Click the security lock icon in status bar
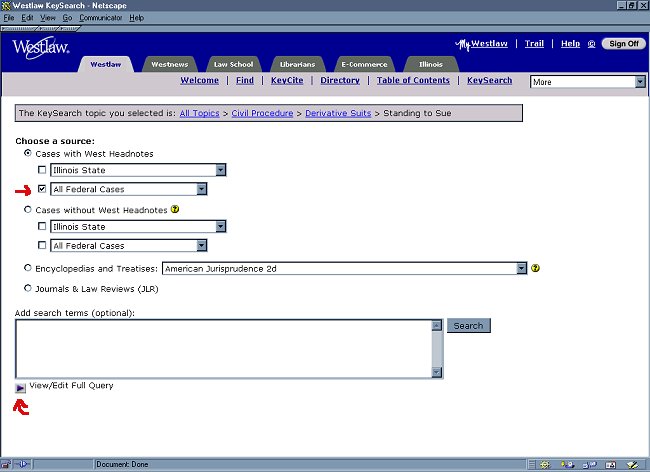Screen dimensions: 650x472 point(6,465)
